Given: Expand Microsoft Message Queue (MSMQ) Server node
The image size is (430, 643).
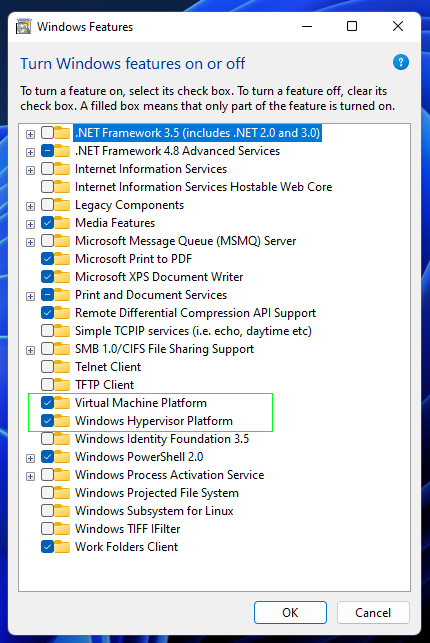Looking at the screenshot, I should point(30,242).
